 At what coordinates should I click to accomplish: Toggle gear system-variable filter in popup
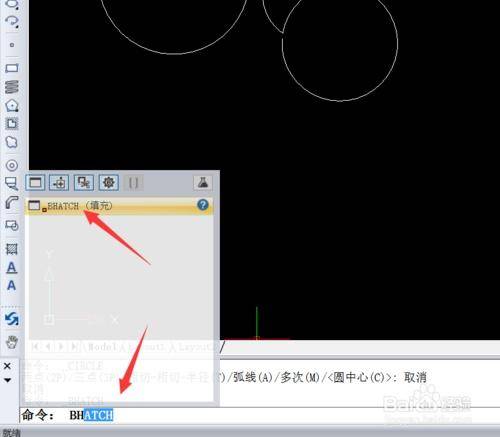[x=109, y=183]
